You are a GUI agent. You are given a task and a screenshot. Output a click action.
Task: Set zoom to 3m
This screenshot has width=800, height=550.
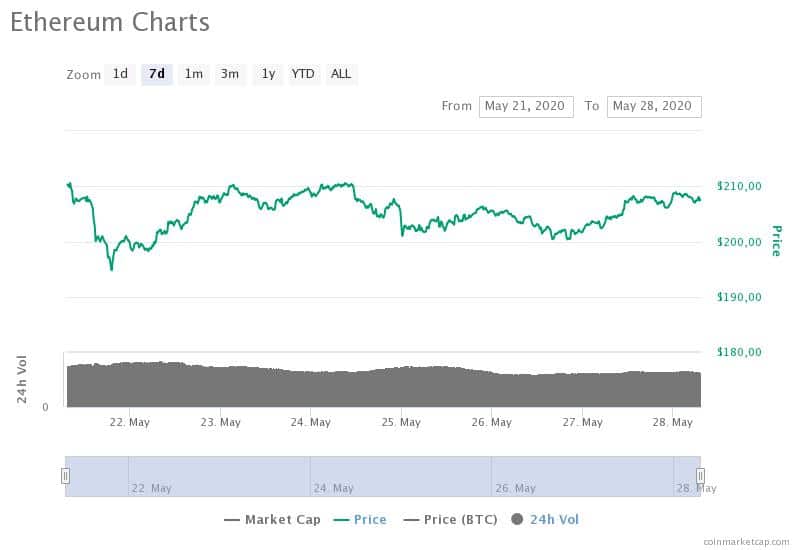coord(230,74)
